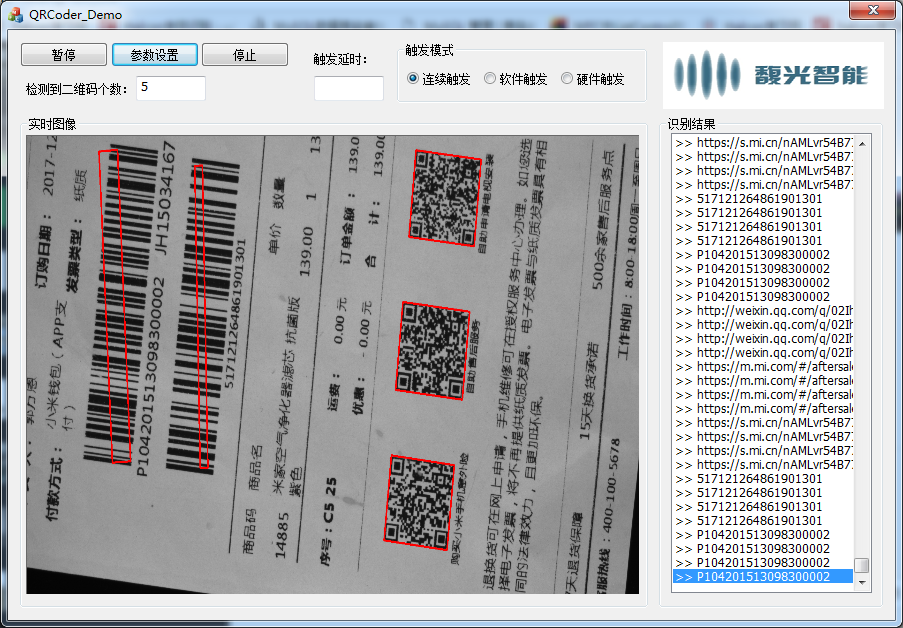This screenshot has width=903, height=628.
Task: Select 软件触发 software trigger mode
Action: tap(515, 79)
